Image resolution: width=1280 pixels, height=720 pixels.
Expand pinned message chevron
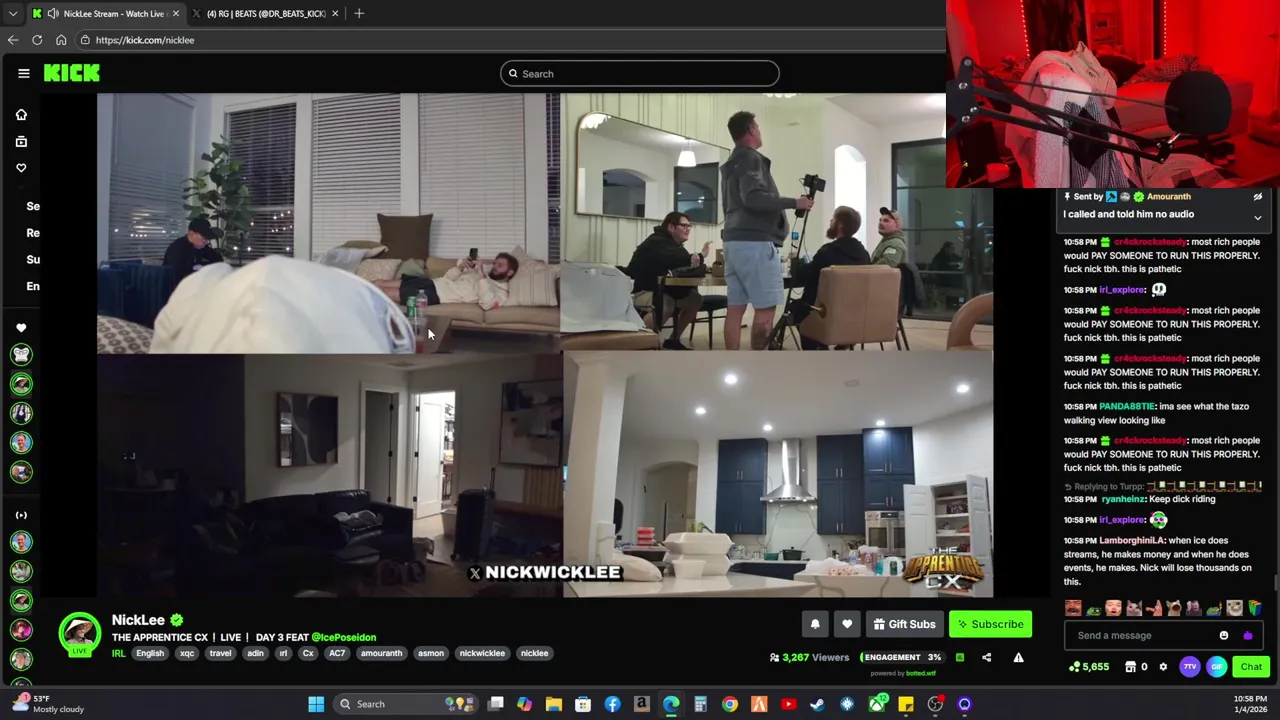pyautogui.click(x=1258, y=217)
